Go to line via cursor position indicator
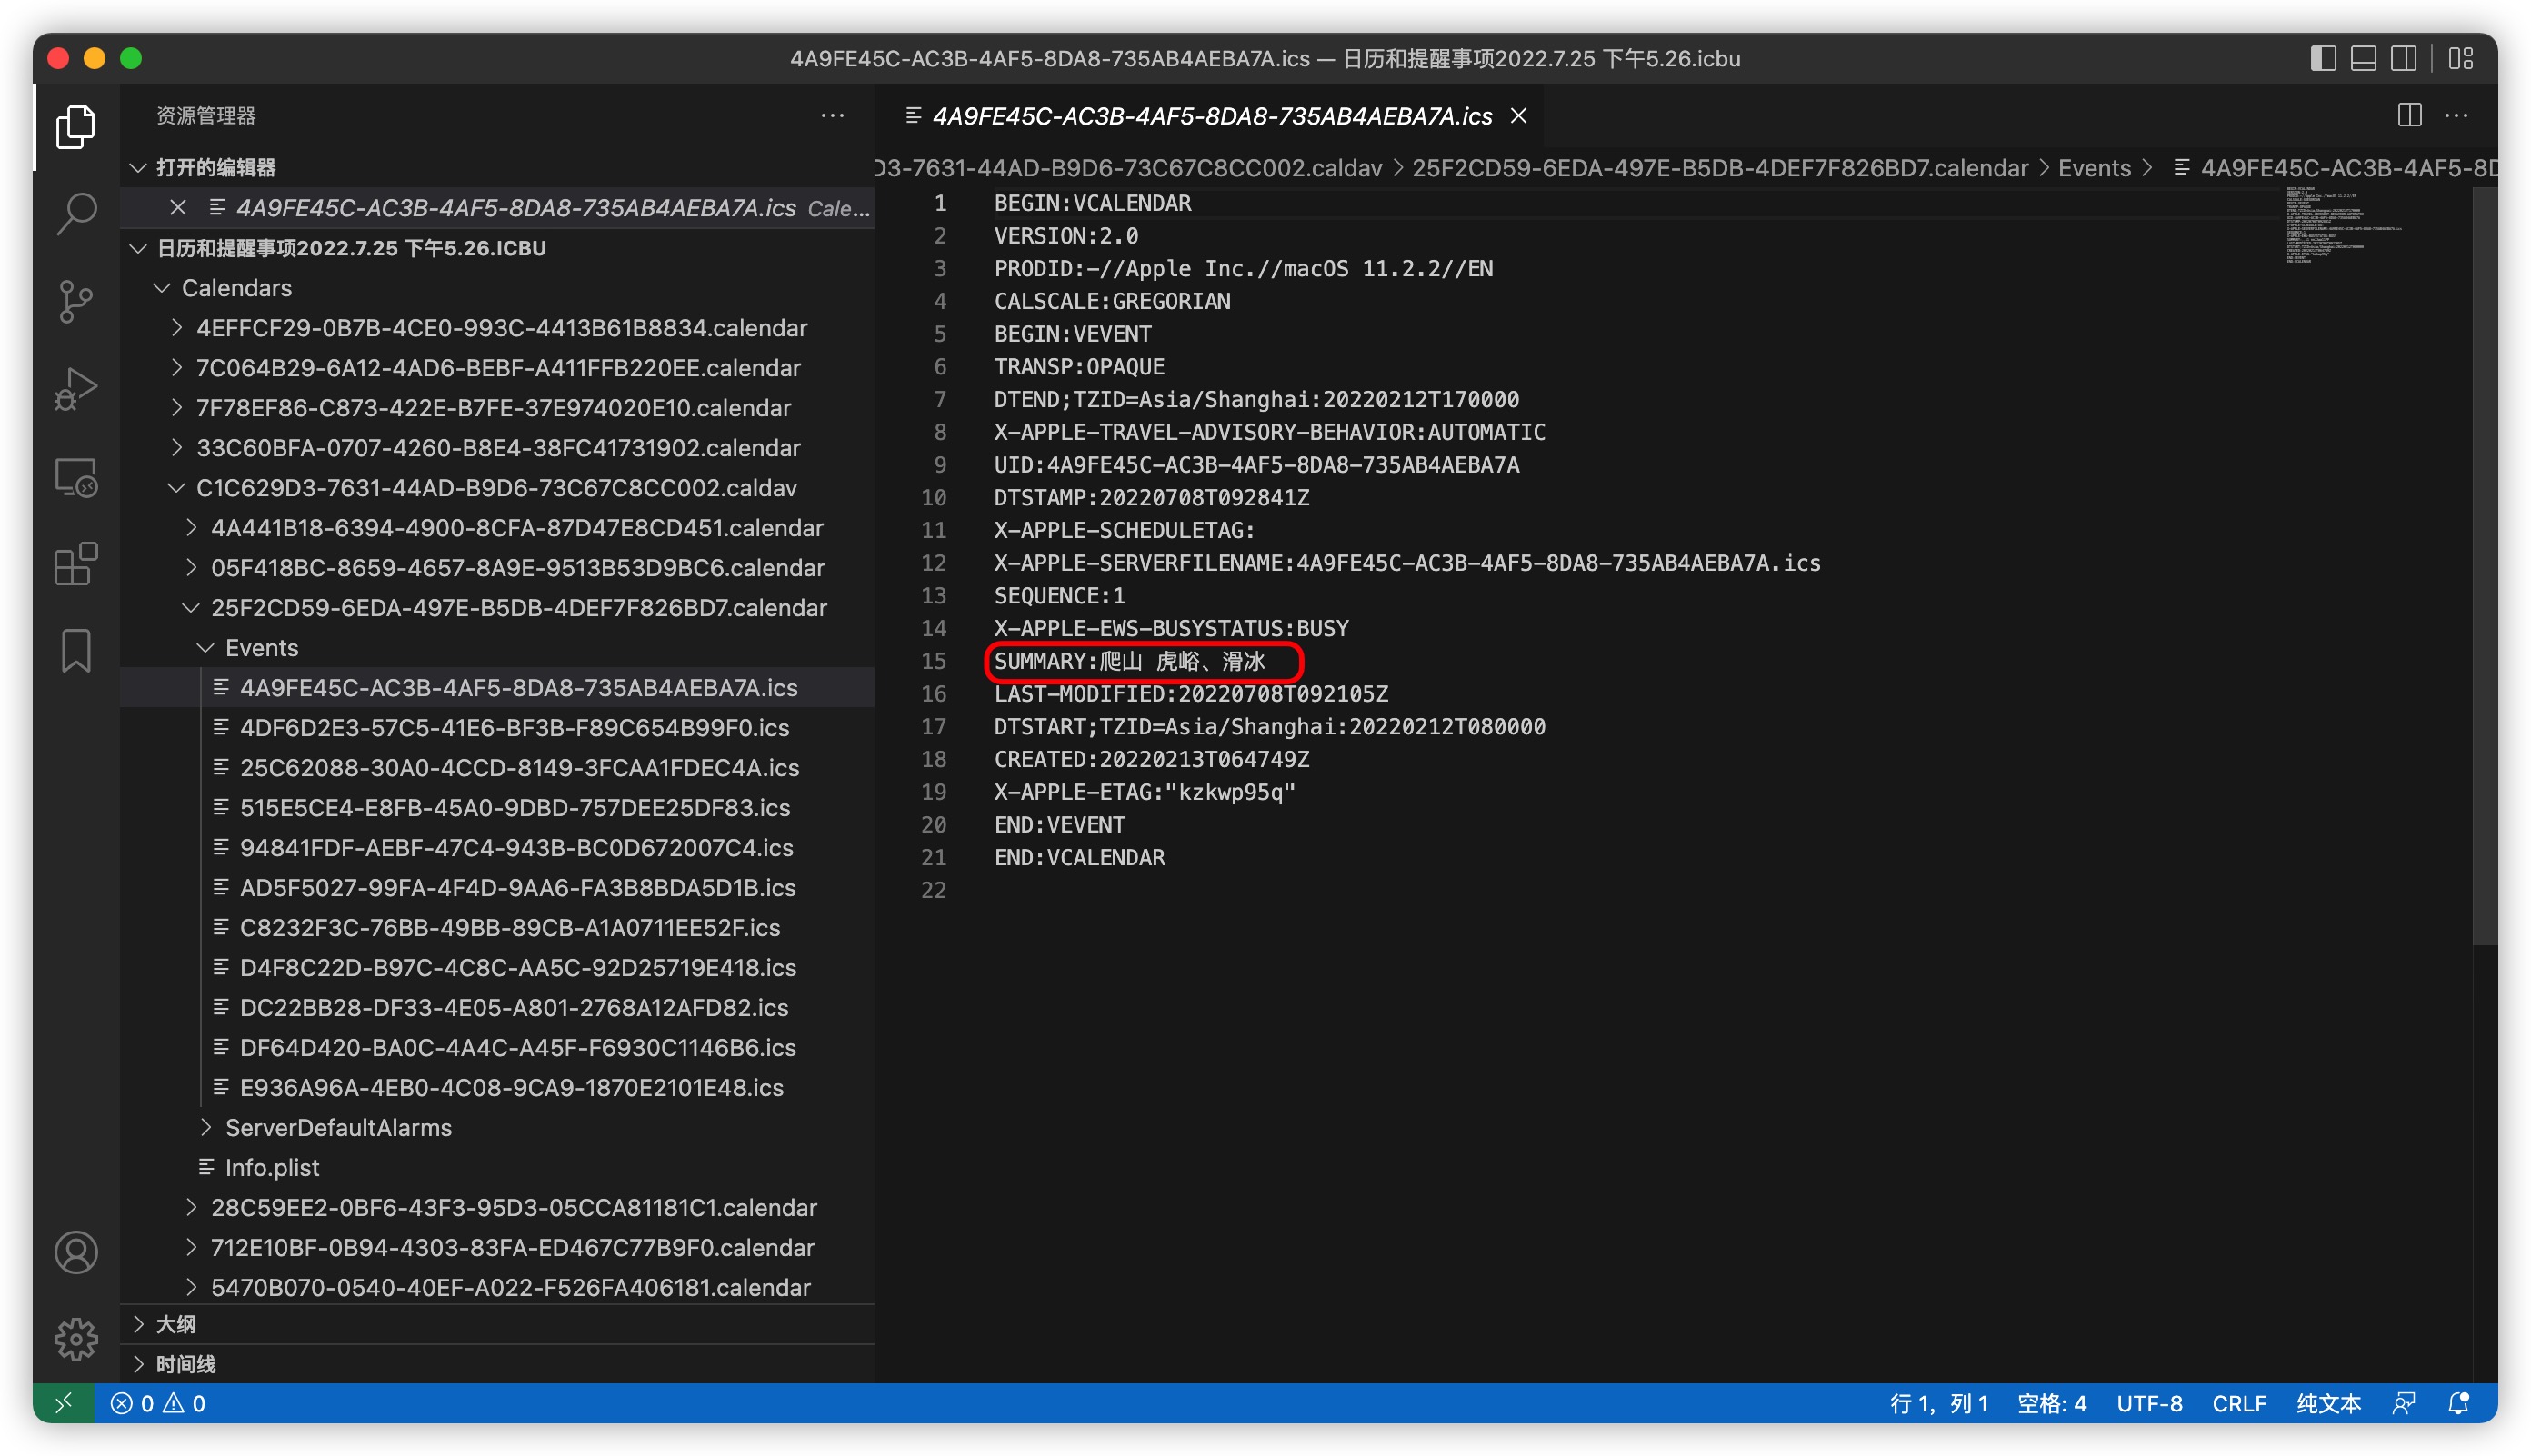This screenshot has width=2531, height=1456. click(1938, 1403)
